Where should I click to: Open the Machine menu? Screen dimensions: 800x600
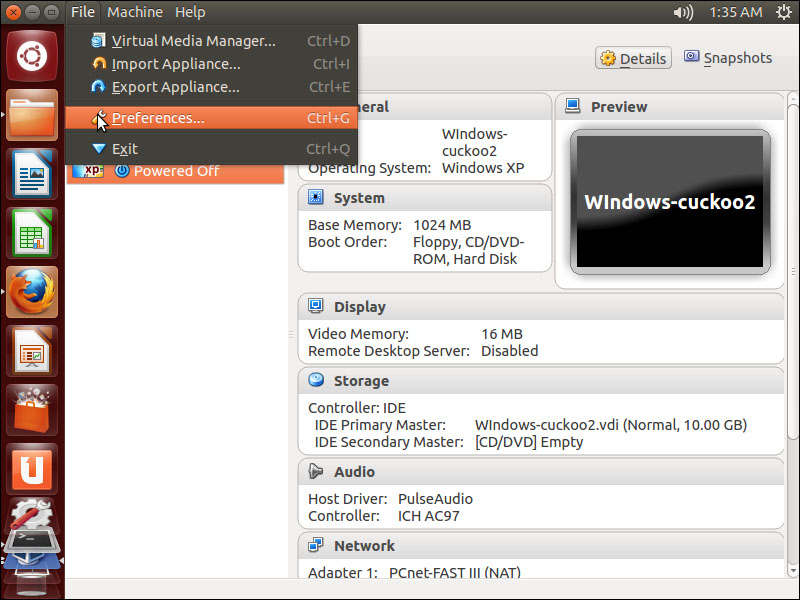pos(135,12)
